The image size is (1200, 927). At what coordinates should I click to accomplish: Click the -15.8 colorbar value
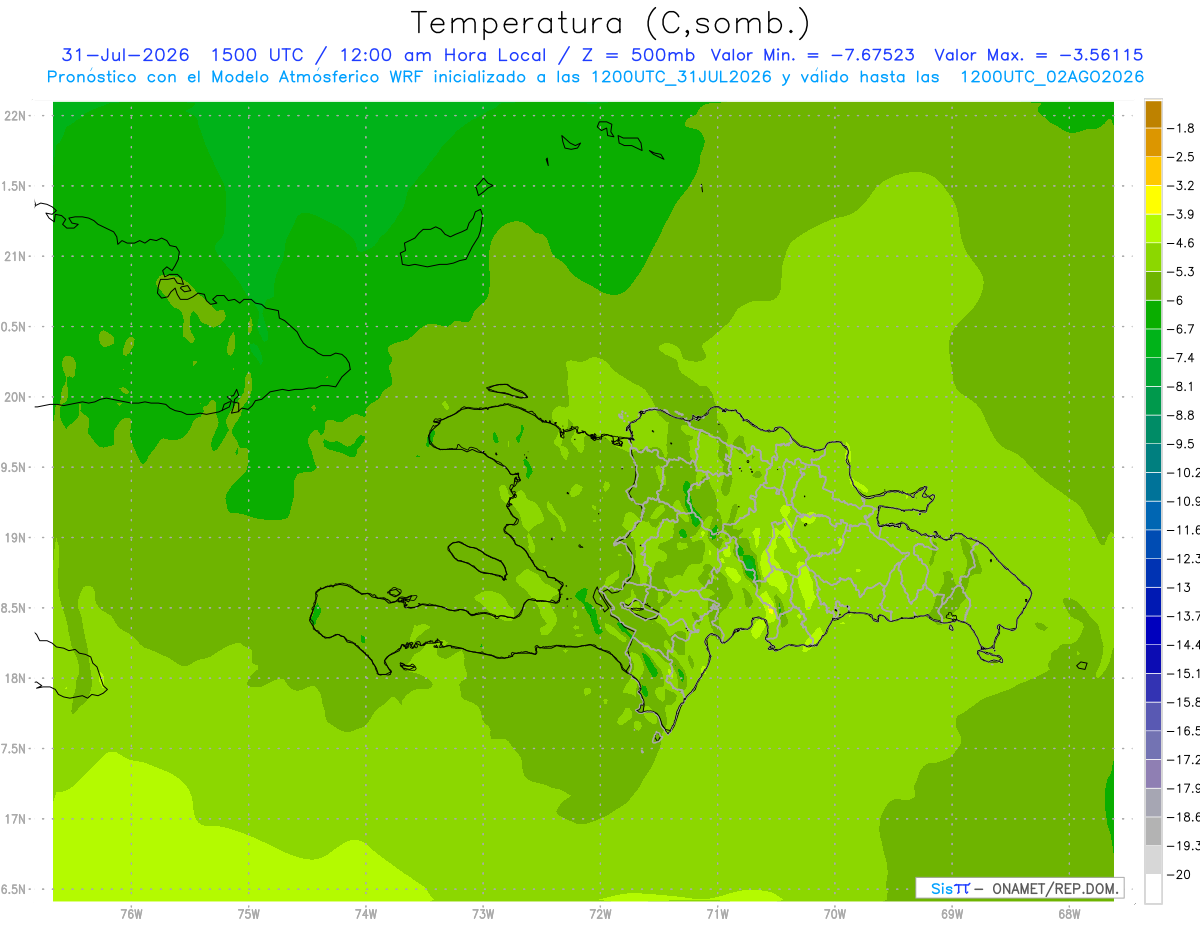(1183, 702)
